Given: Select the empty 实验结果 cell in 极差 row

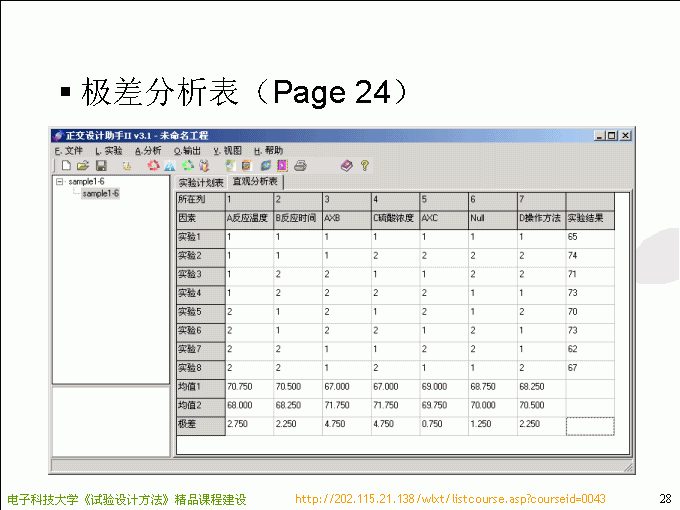Looking at the screenshot, I should [x=589, y=425].
